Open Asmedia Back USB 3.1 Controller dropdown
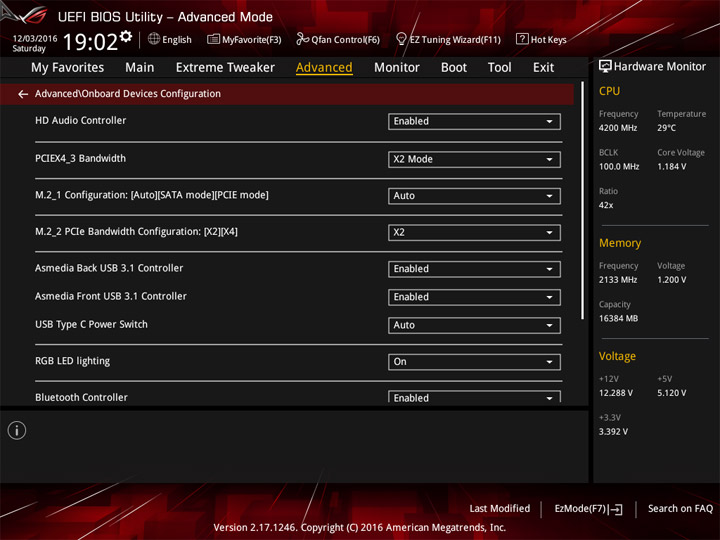This screenshot has width=720, height=540. tap(474, 269)
